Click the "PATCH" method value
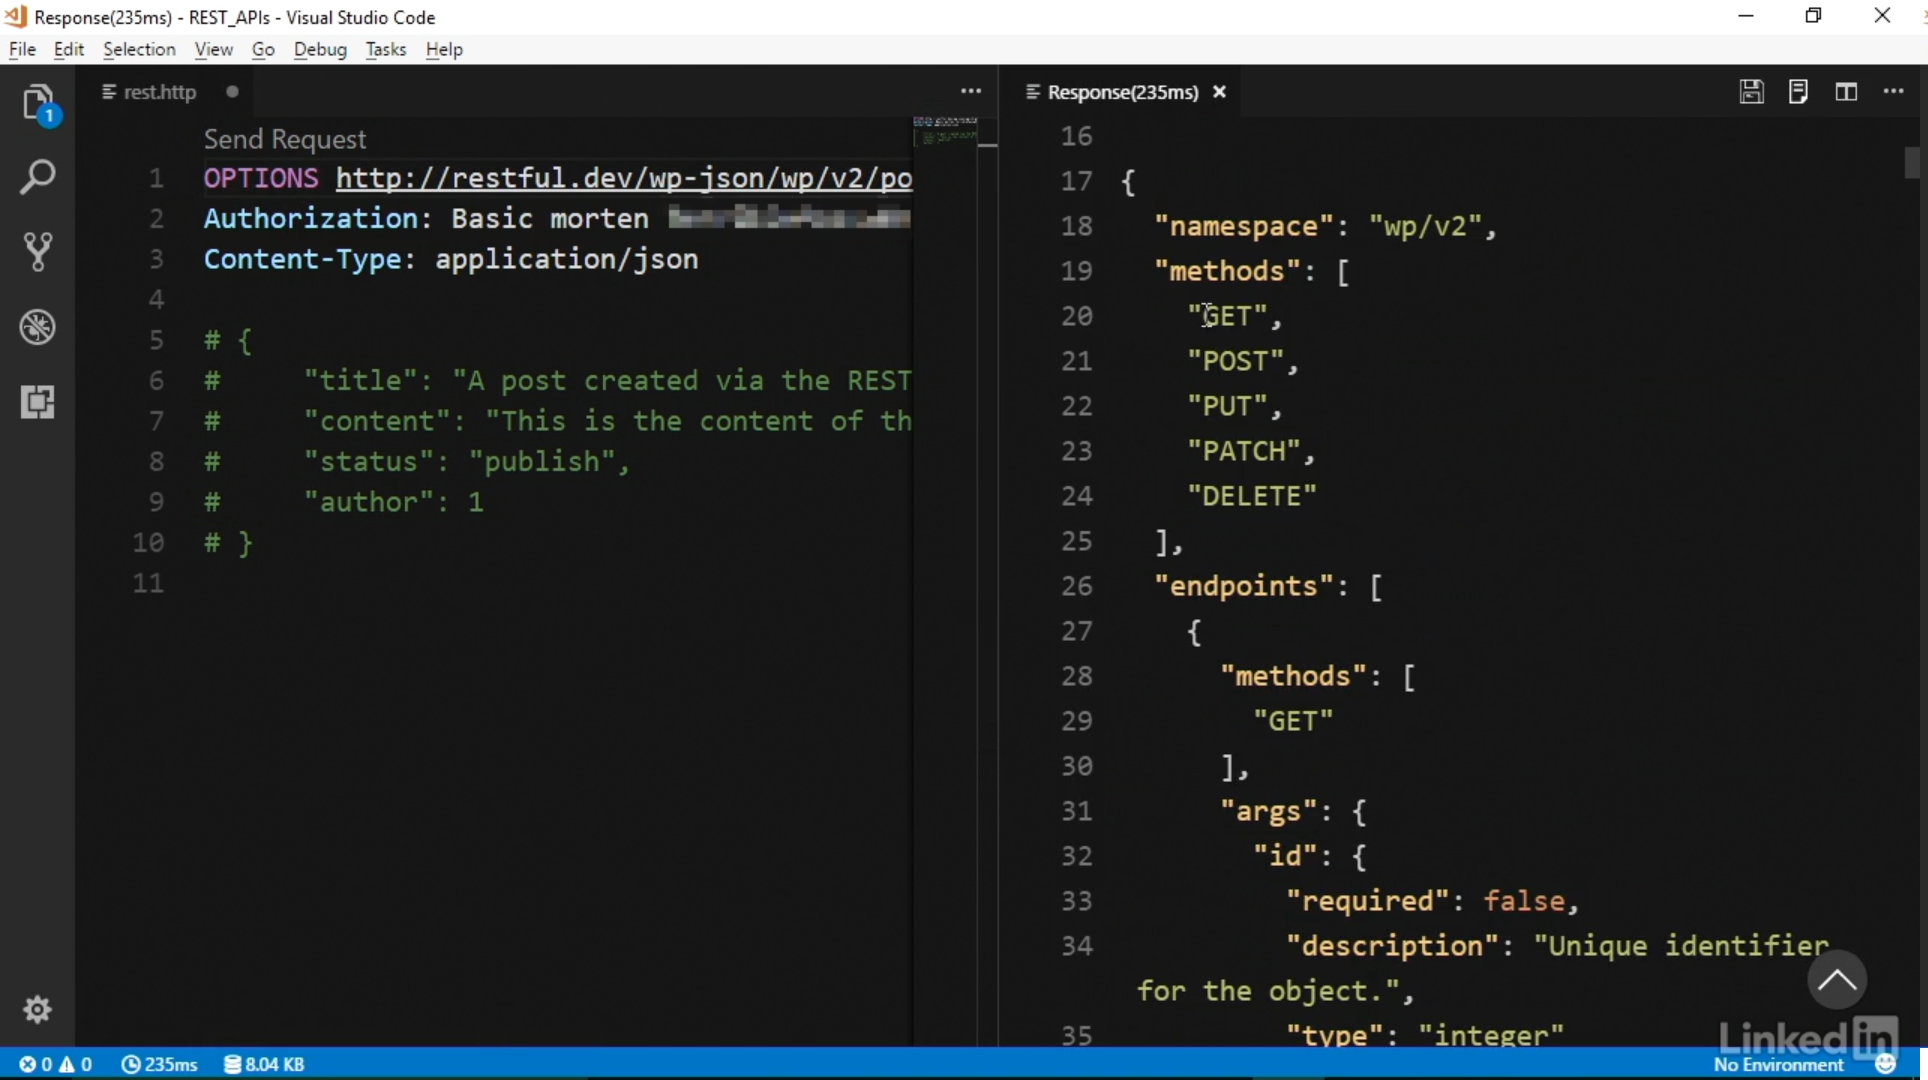The height and width of the screenshot is (1080, 1928). (1243, 452)
